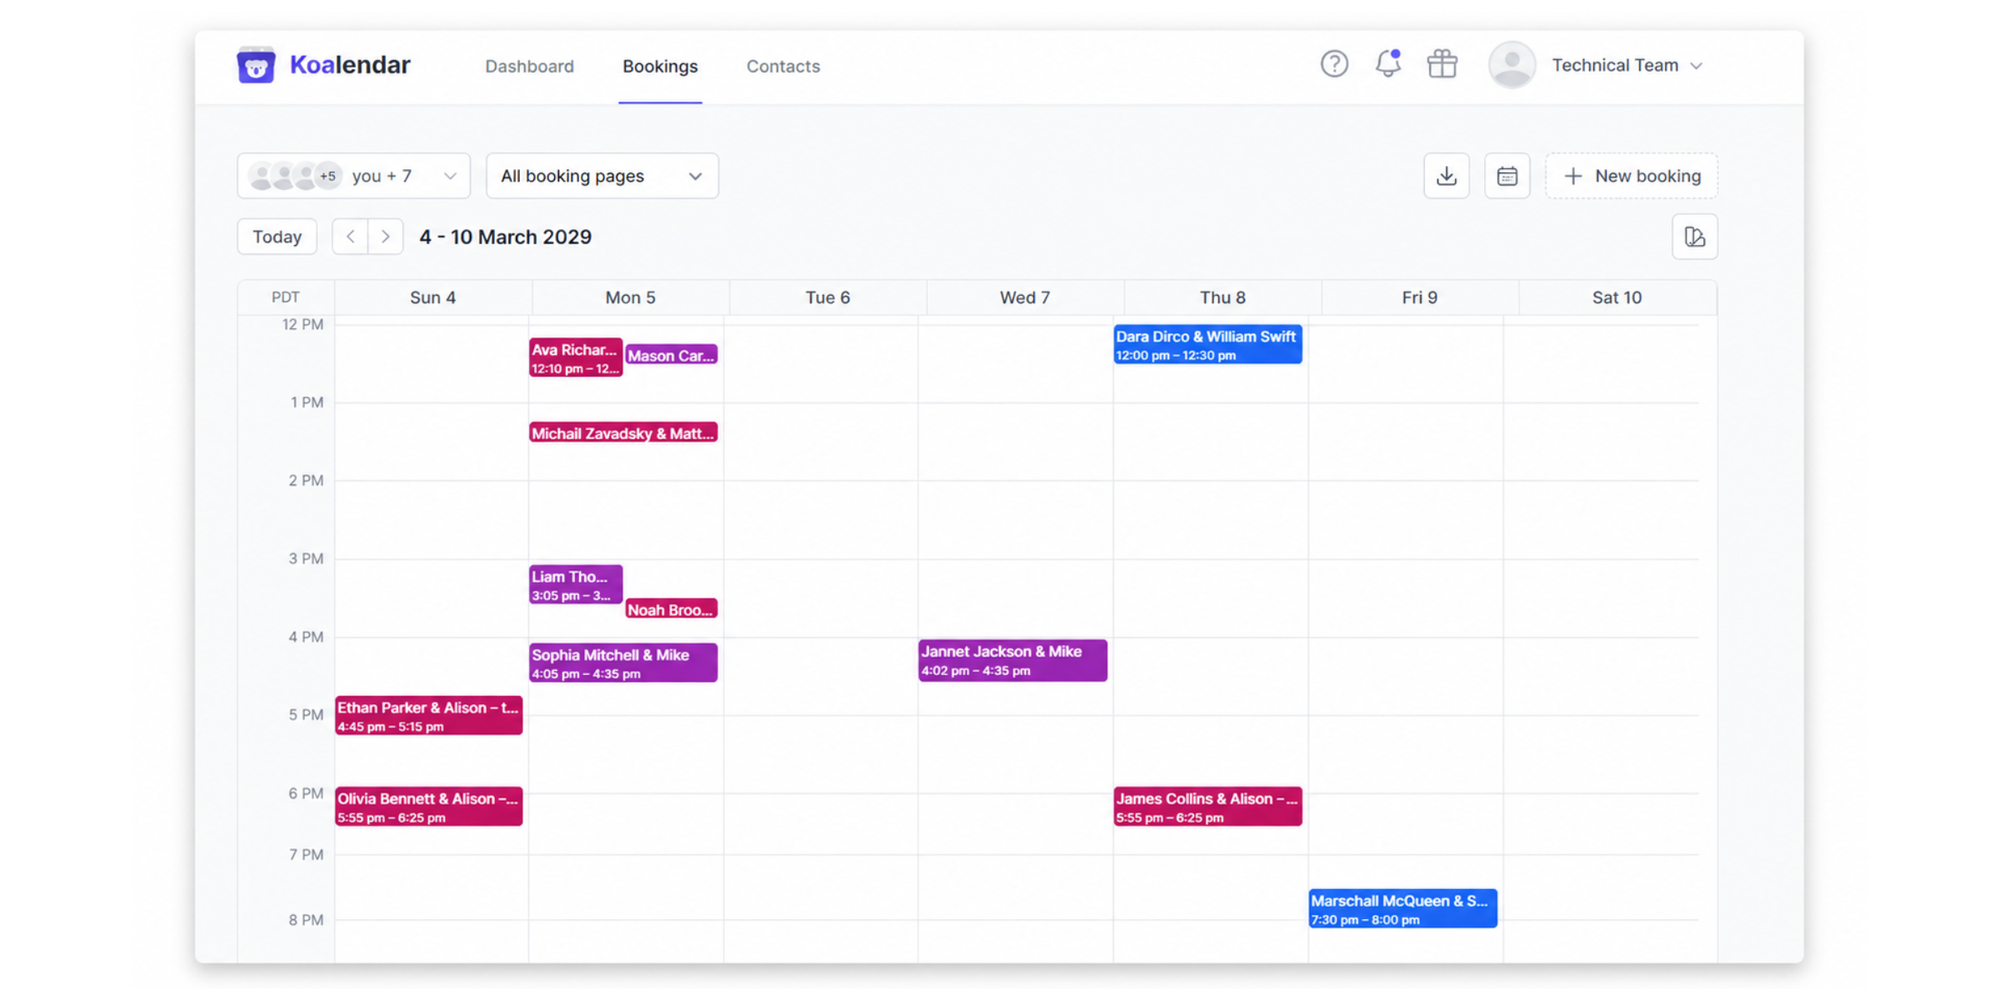The height and width of the screenshot is (1000, 2000).
Task: Open the Dashboard tab
Action: pyautogui.click(x=529, y=66)
